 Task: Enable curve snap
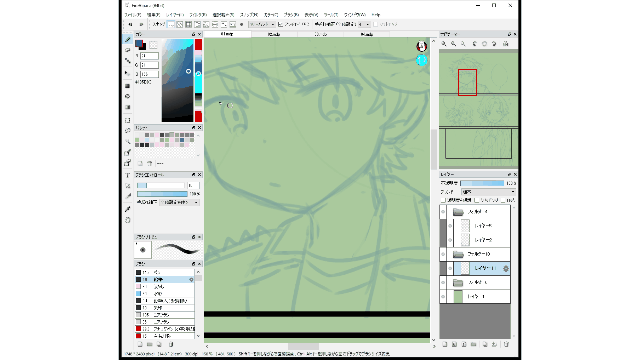[x=224, y=24]
